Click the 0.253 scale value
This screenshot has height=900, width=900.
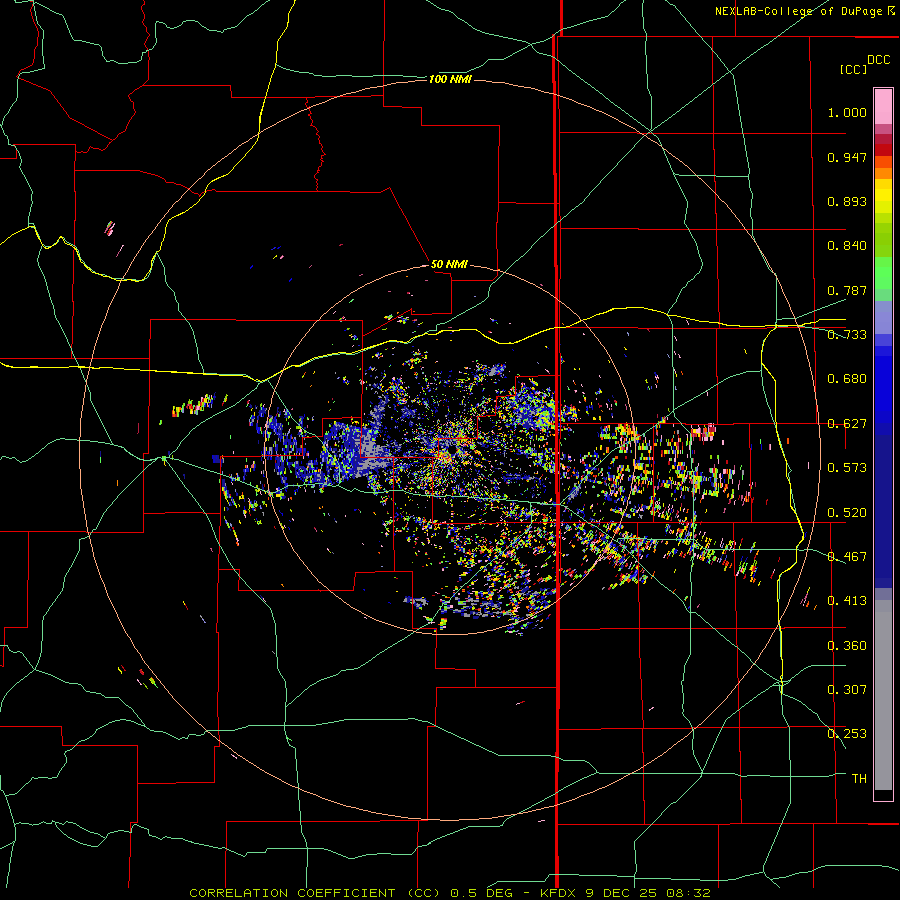[847, 734]
